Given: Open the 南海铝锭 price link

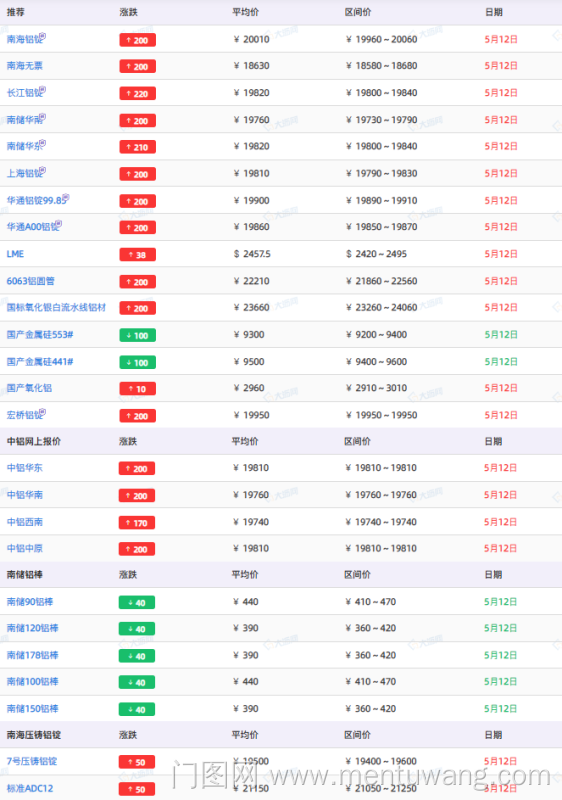Looking at the screenshot, I should tap(23, 39).
